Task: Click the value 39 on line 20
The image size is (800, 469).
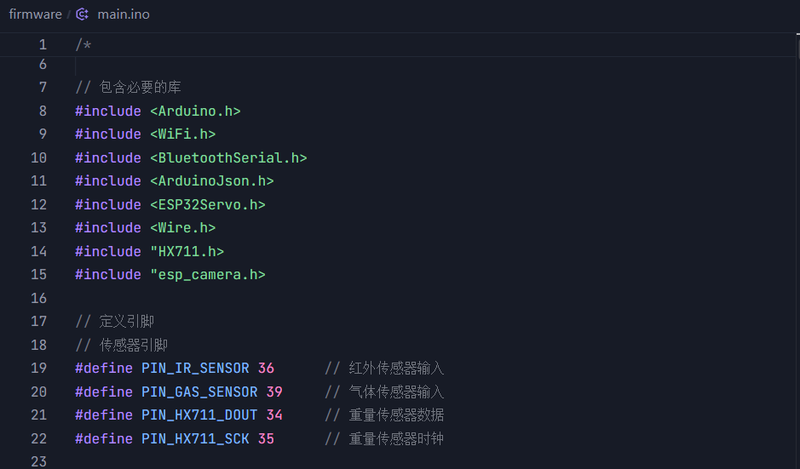Action: (x=274, y=392)
